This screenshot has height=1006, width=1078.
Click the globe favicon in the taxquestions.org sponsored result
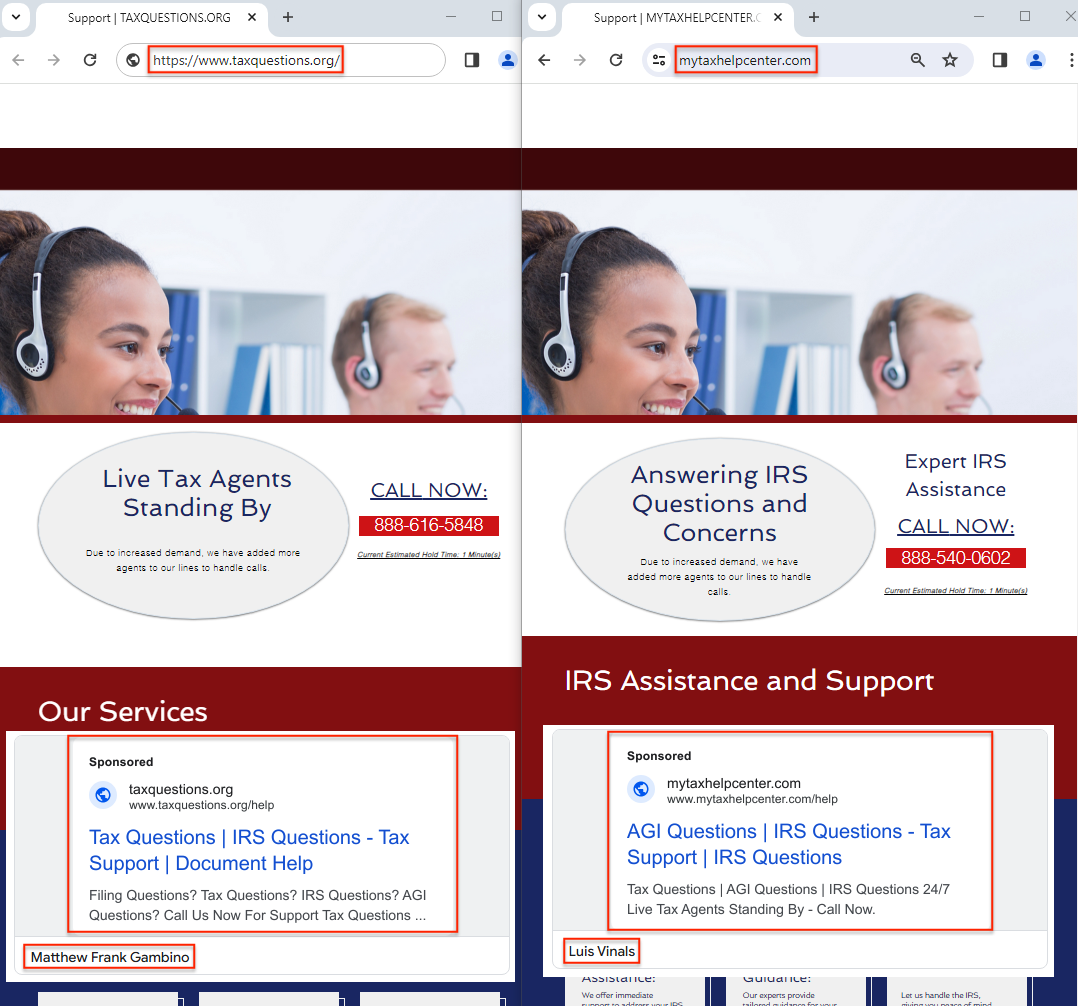(x=103, y=795)
